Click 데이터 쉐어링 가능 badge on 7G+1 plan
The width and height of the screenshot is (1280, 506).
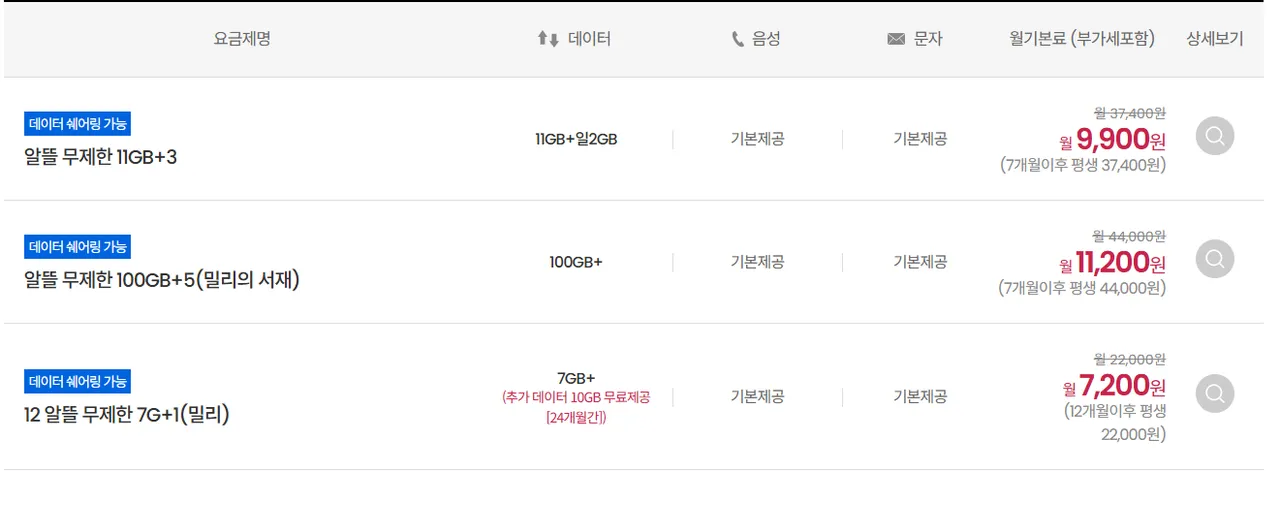click(x=78, y=381)
